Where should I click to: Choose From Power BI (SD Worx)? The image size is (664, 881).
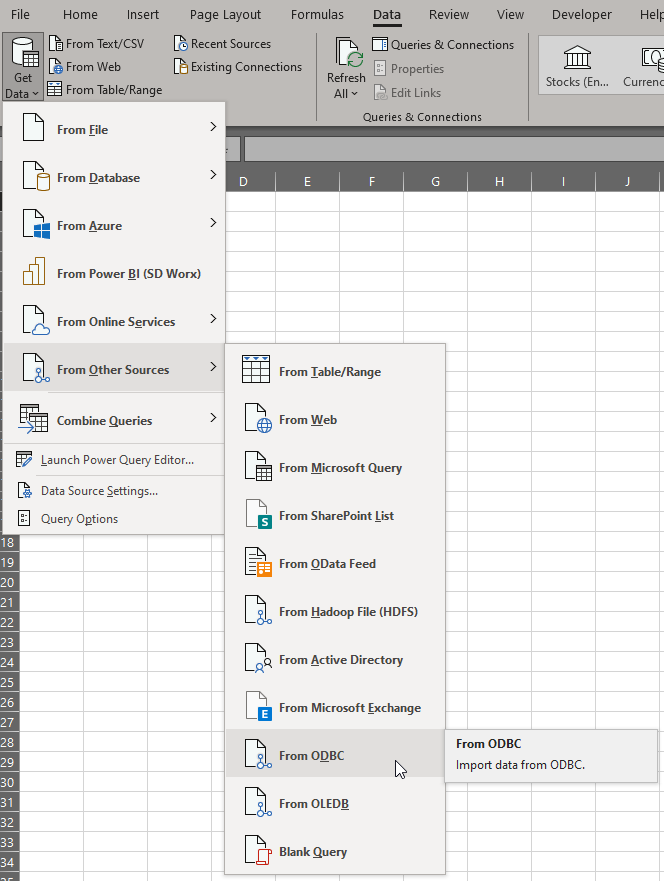pos(114,274)
